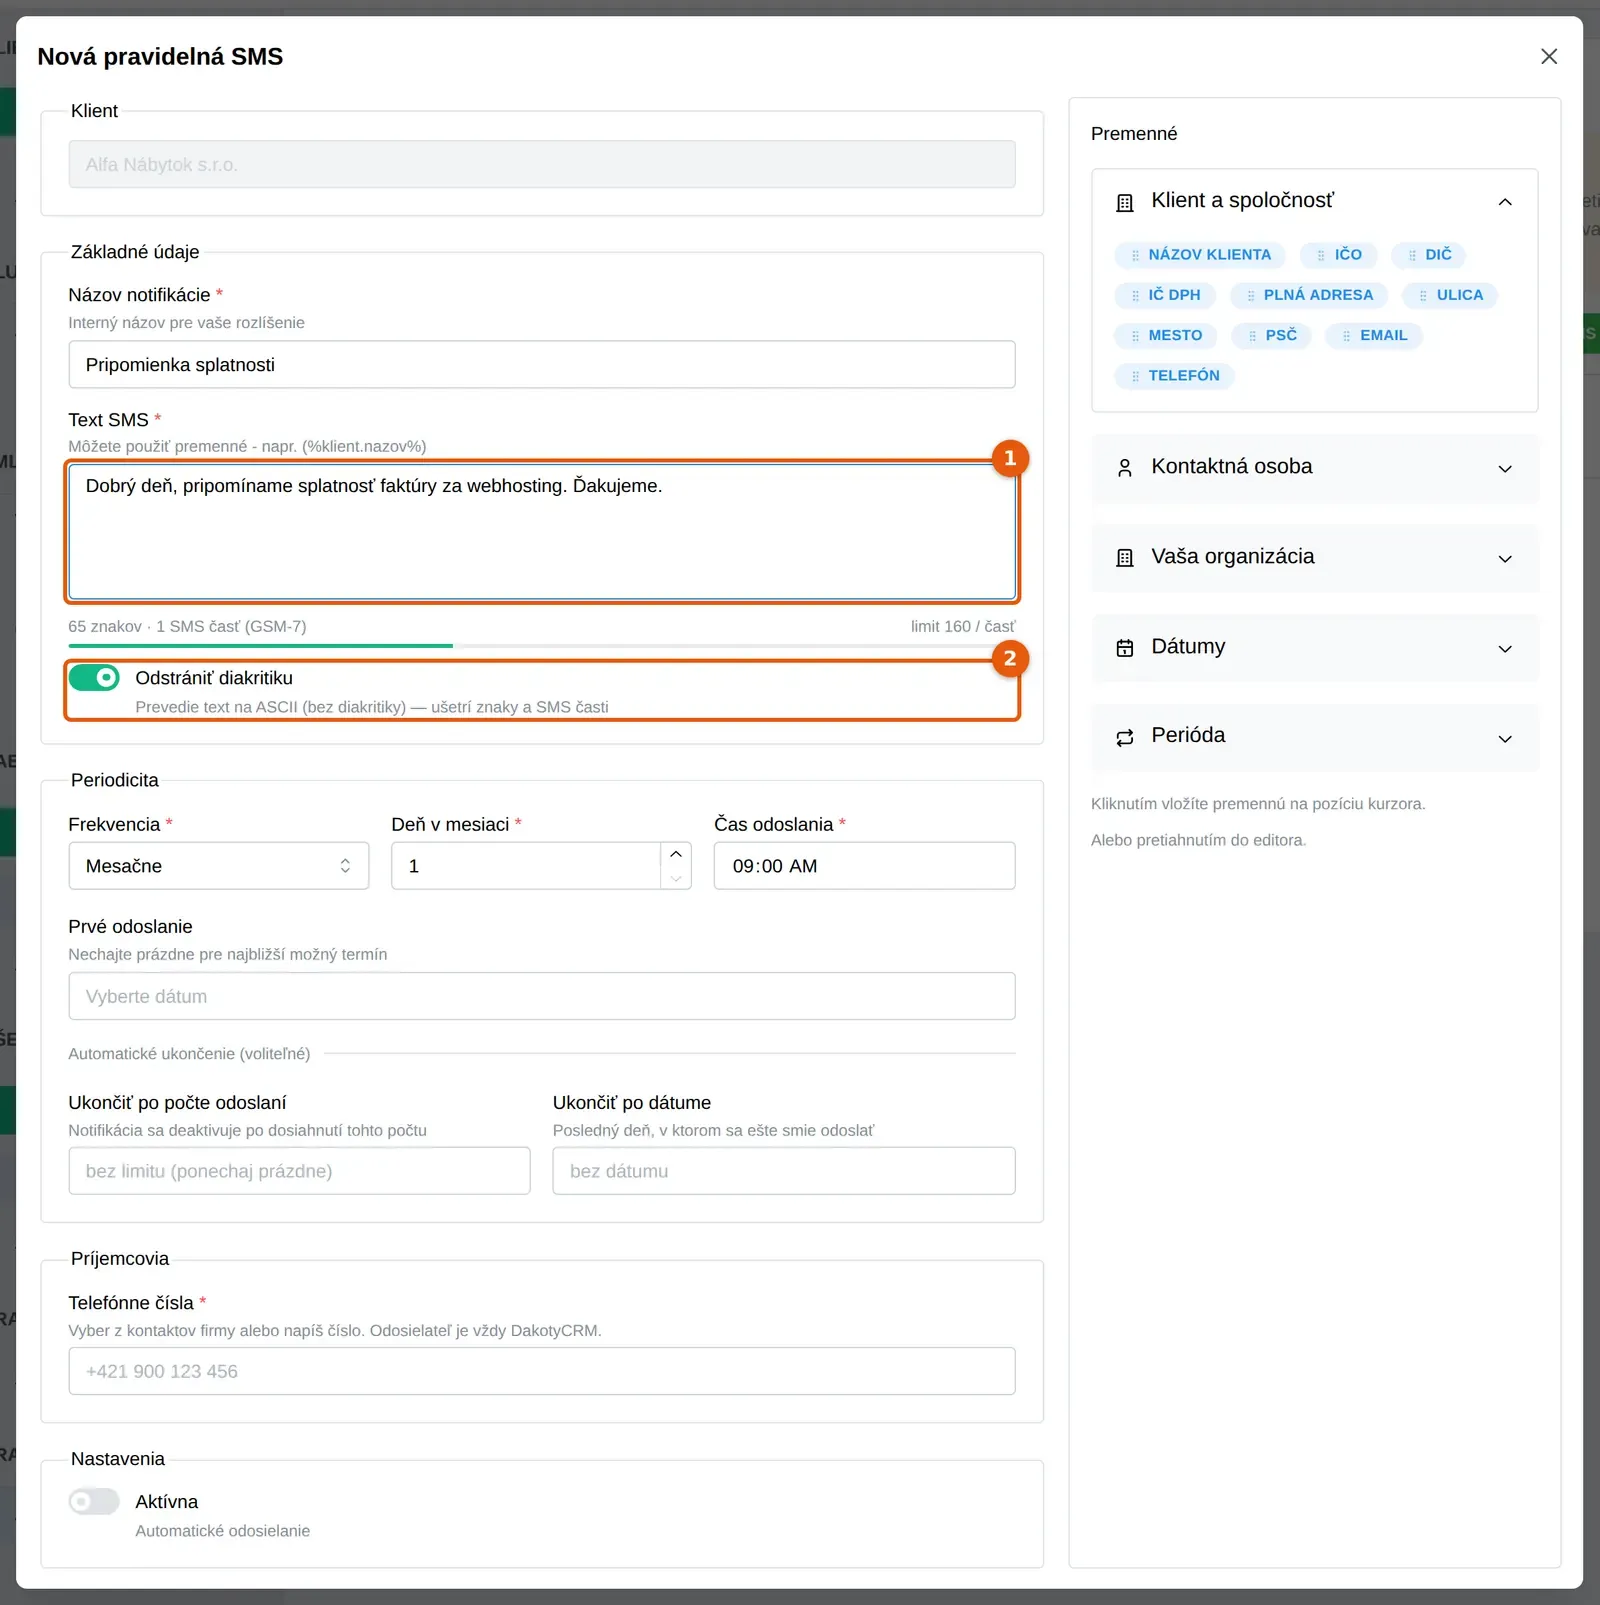Click the disabled Klient field Alfa Nábytok
The width and height of the screenshot is (1600, 1605).
(x=542, y=165)
